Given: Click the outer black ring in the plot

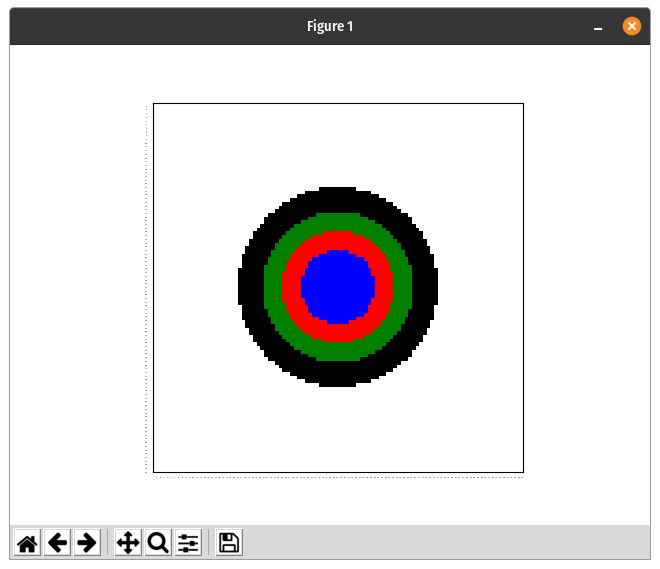Looking at the screenshot, I should 338,200.
